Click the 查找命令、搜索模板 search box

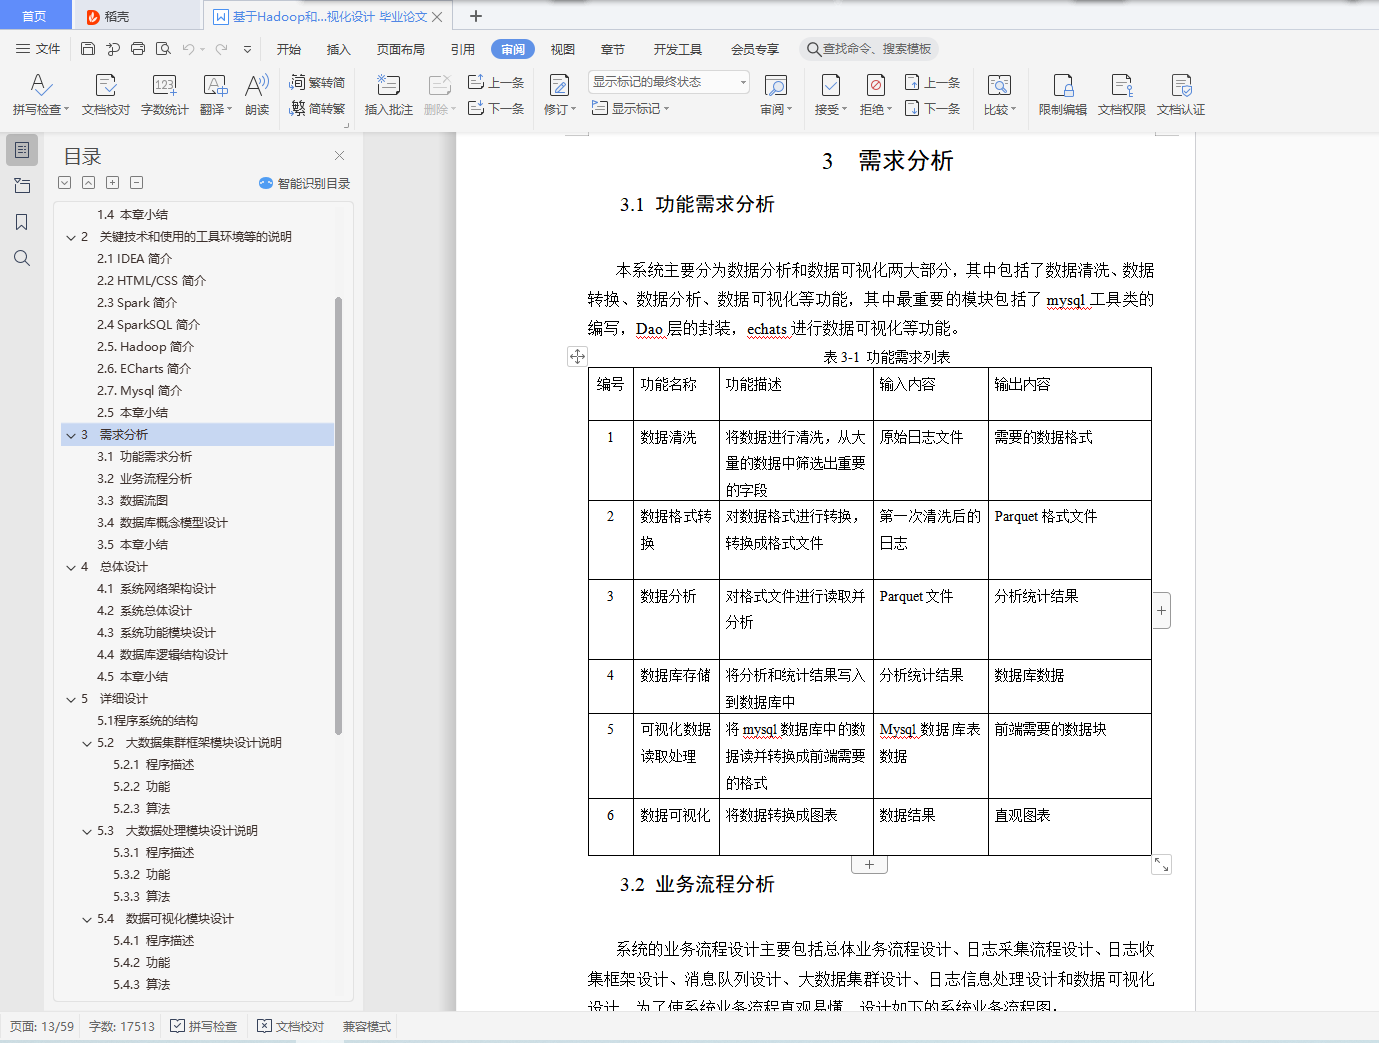[x=869, y=49]
